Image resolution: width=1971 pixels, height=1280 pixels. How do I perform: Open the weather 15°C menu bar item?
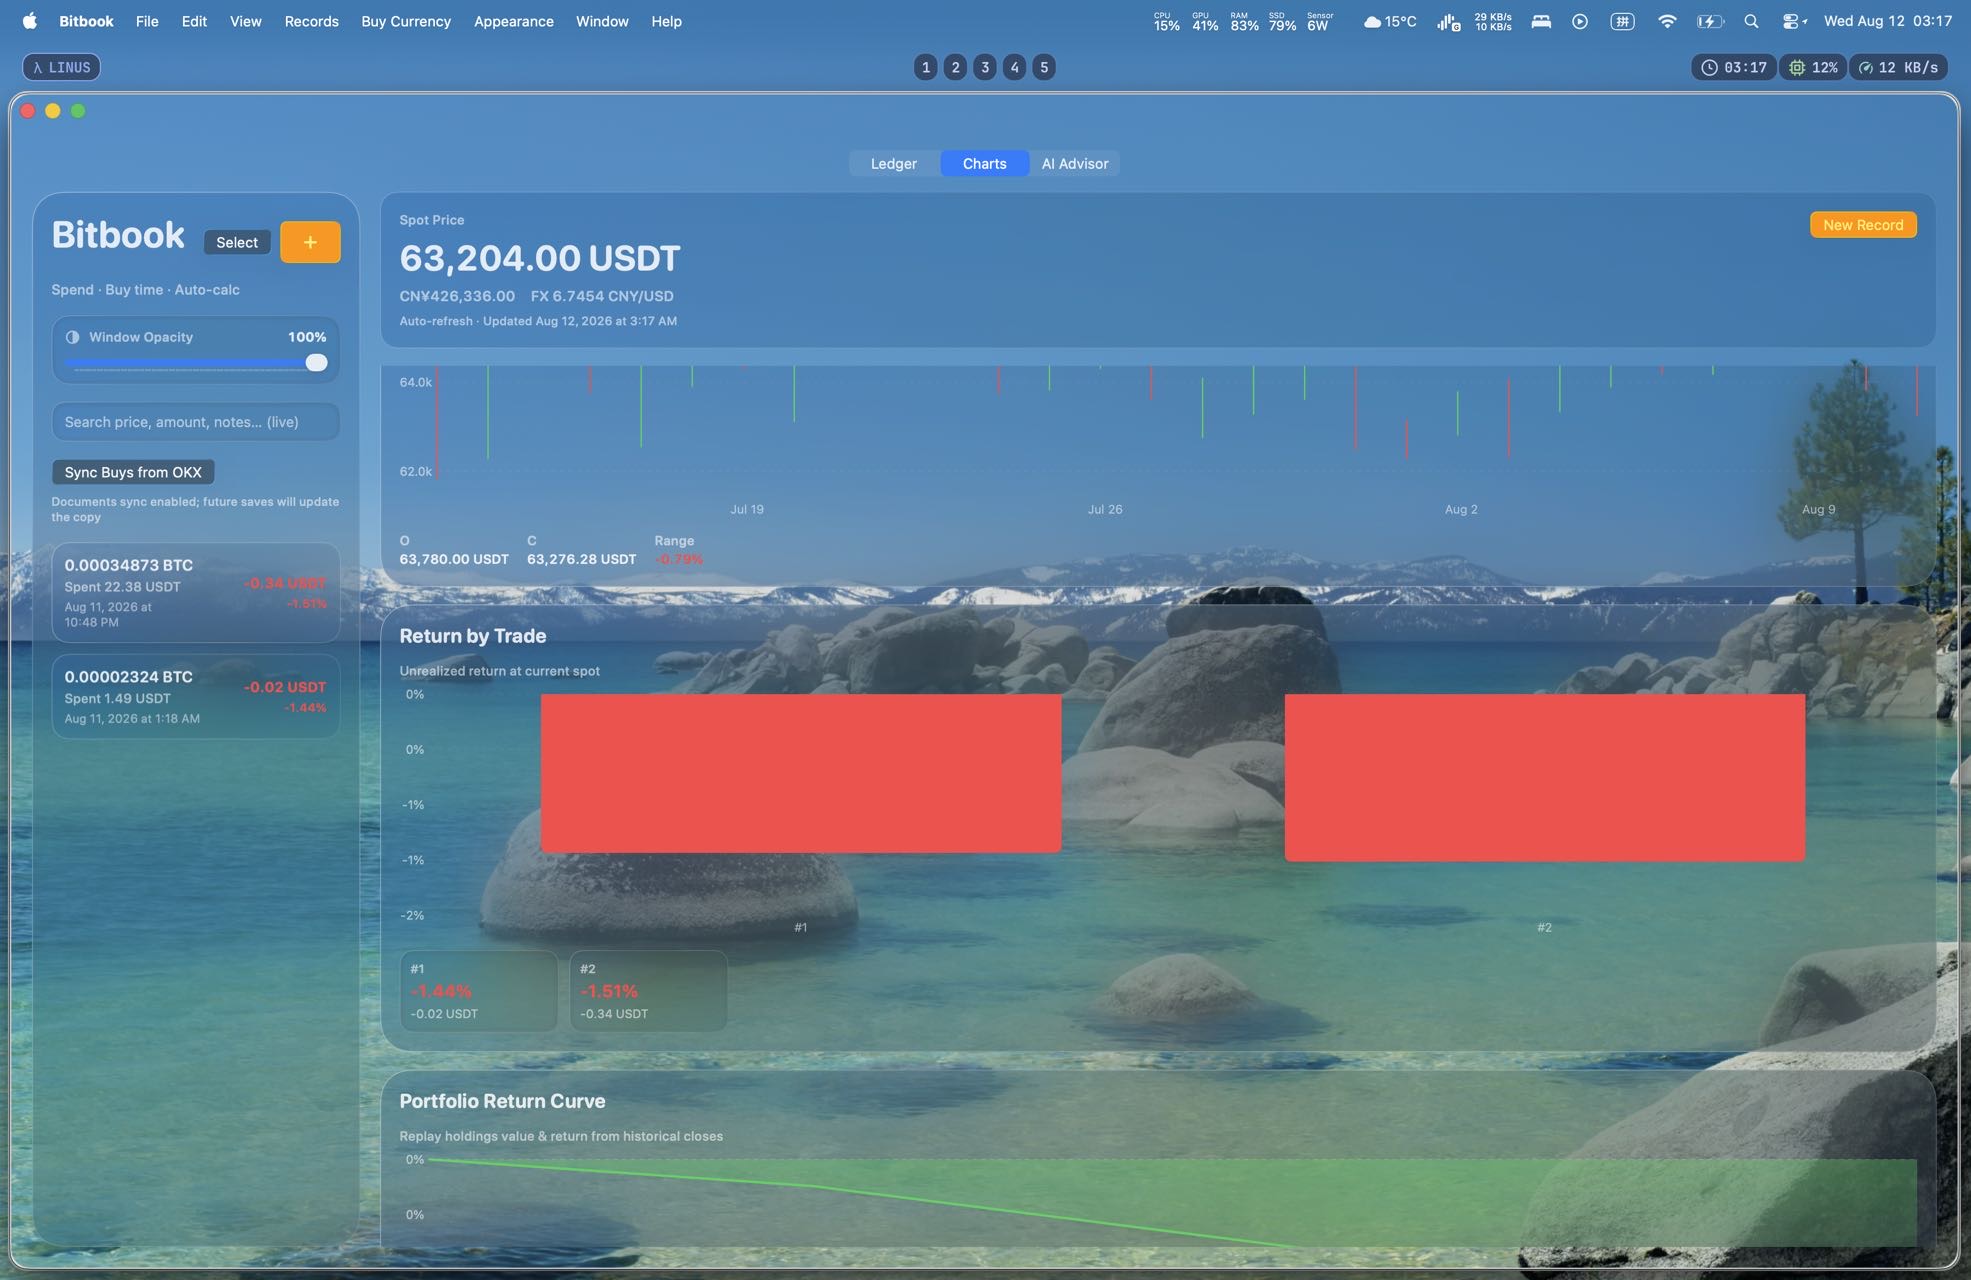pos(1390,21)
